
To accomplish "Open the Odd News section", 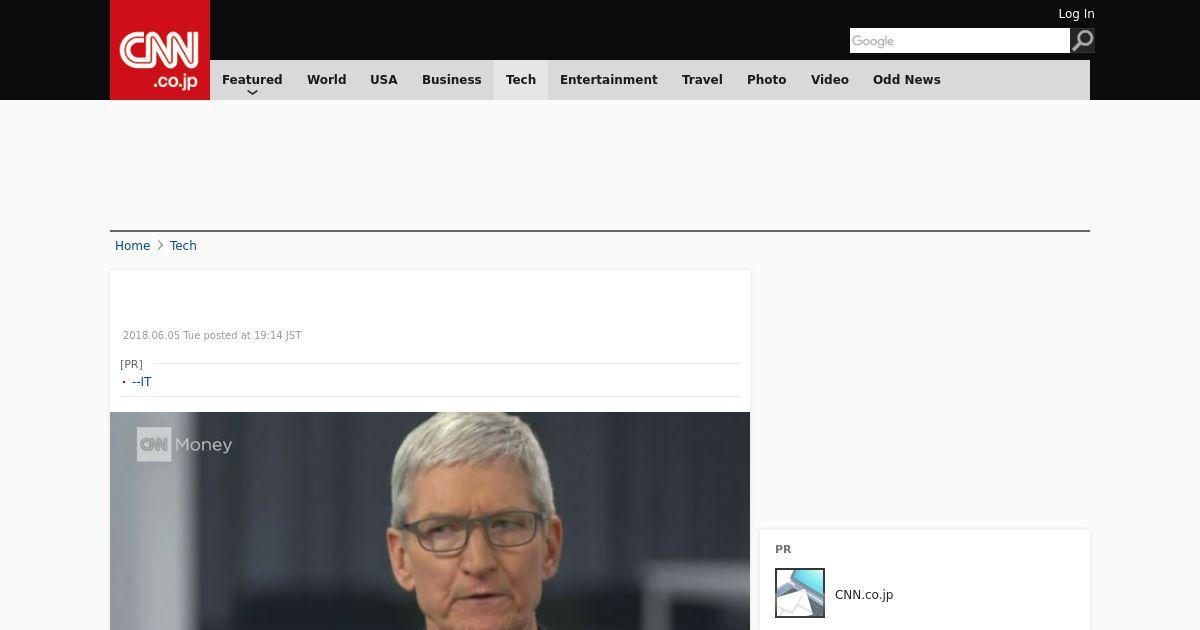I will coord(907,80).
